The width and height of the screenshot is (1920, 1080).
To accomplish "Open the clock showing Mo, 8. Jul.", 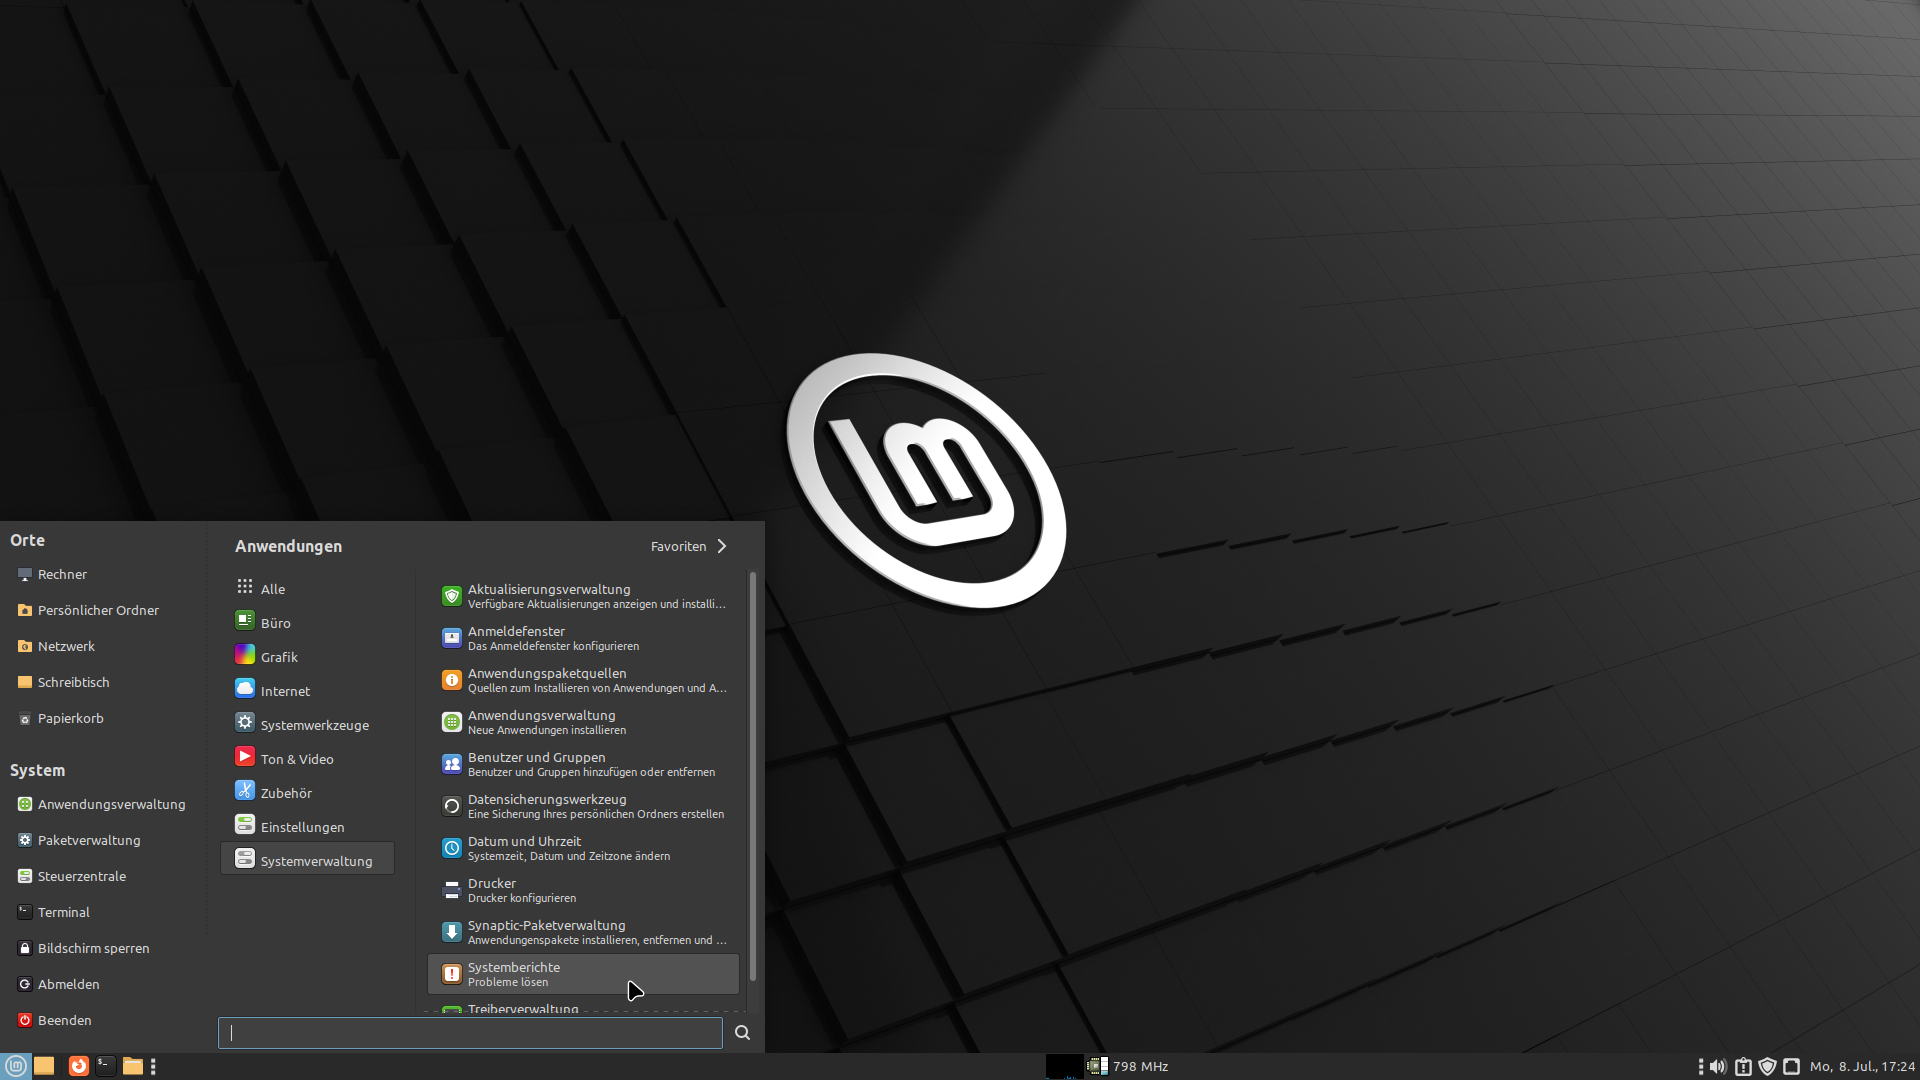I will point(1861,1066).
